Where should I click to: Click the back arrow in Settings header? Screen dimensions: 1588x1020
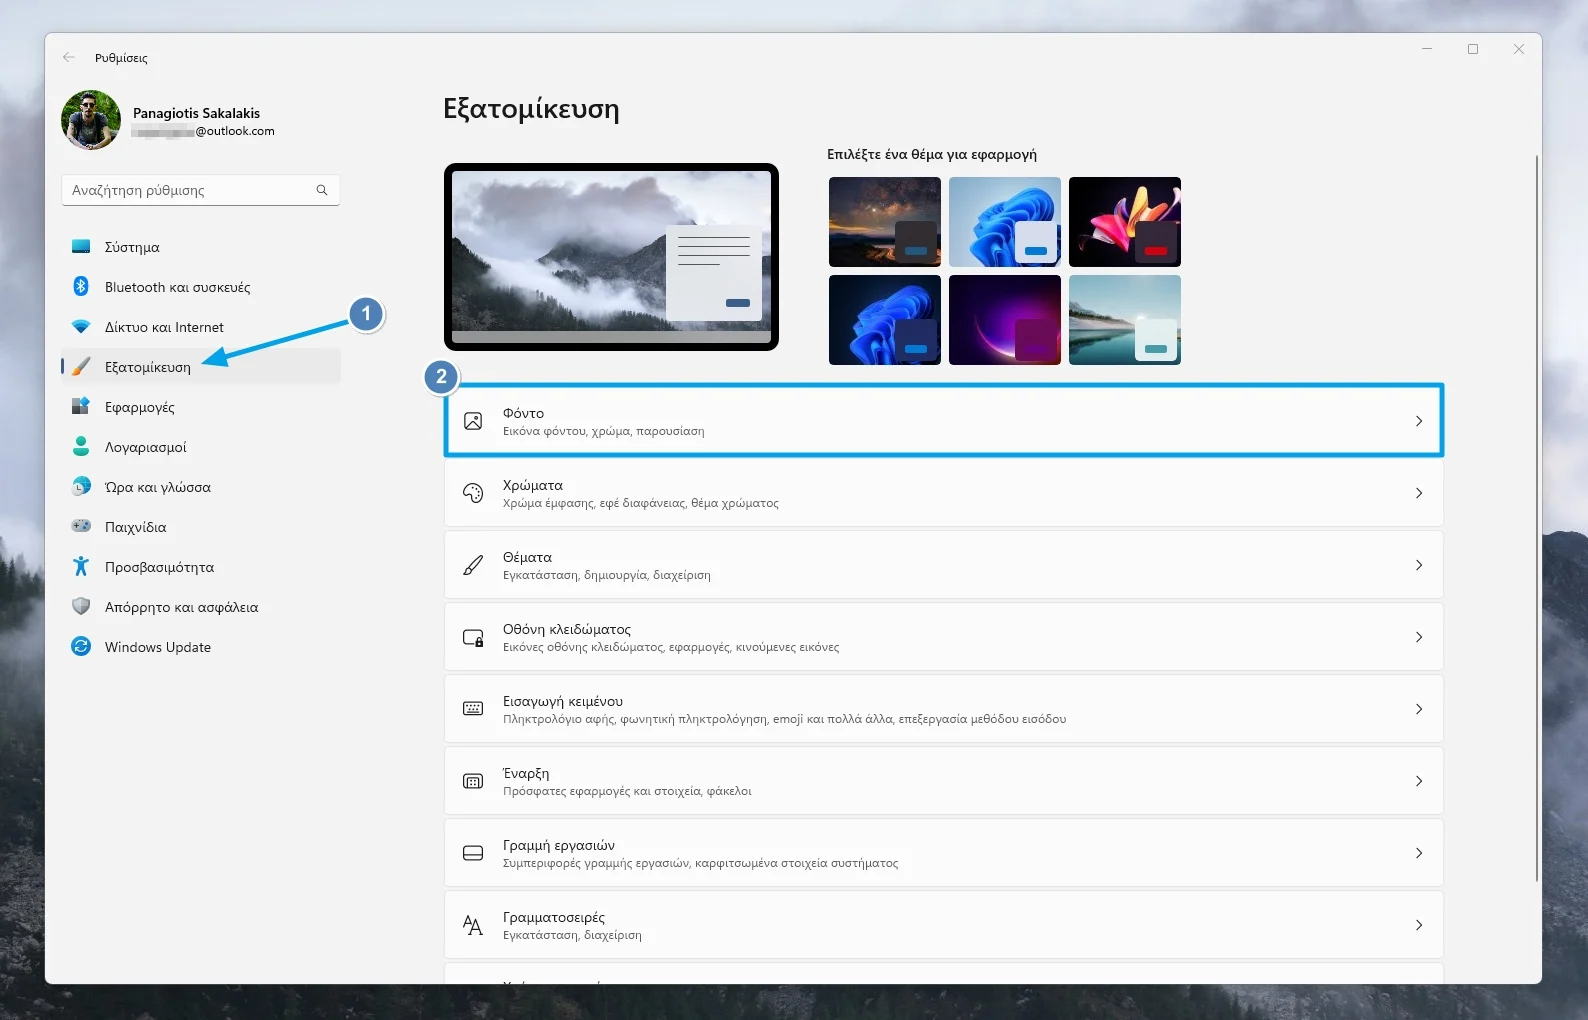(69, 58)
